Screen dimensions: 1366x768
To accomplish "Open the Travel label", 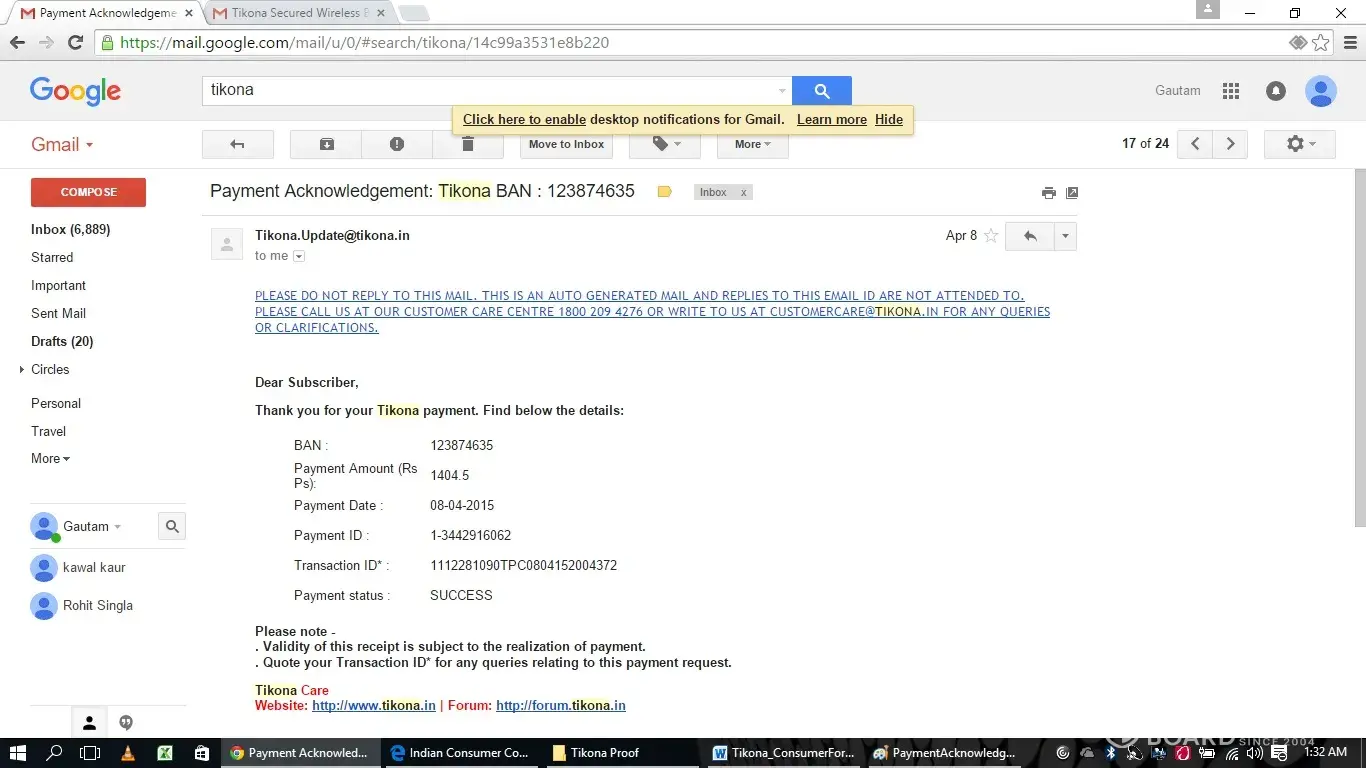I will [x=48, y=431].
